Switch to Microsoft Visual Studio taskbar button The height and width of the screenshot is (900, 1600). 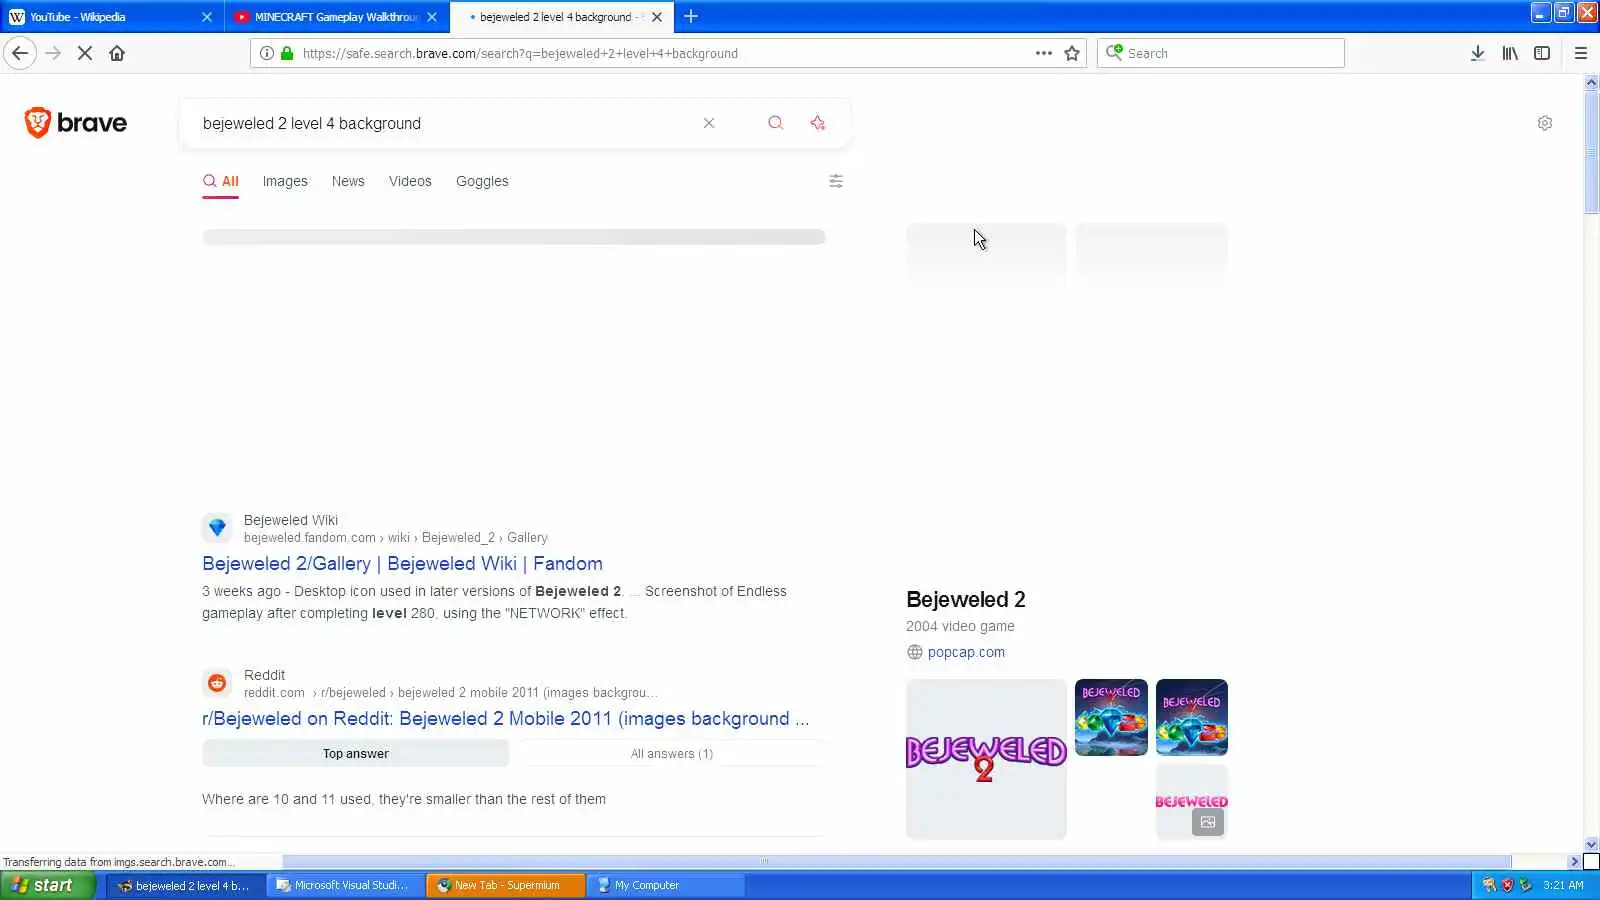(x=345, y=885)
